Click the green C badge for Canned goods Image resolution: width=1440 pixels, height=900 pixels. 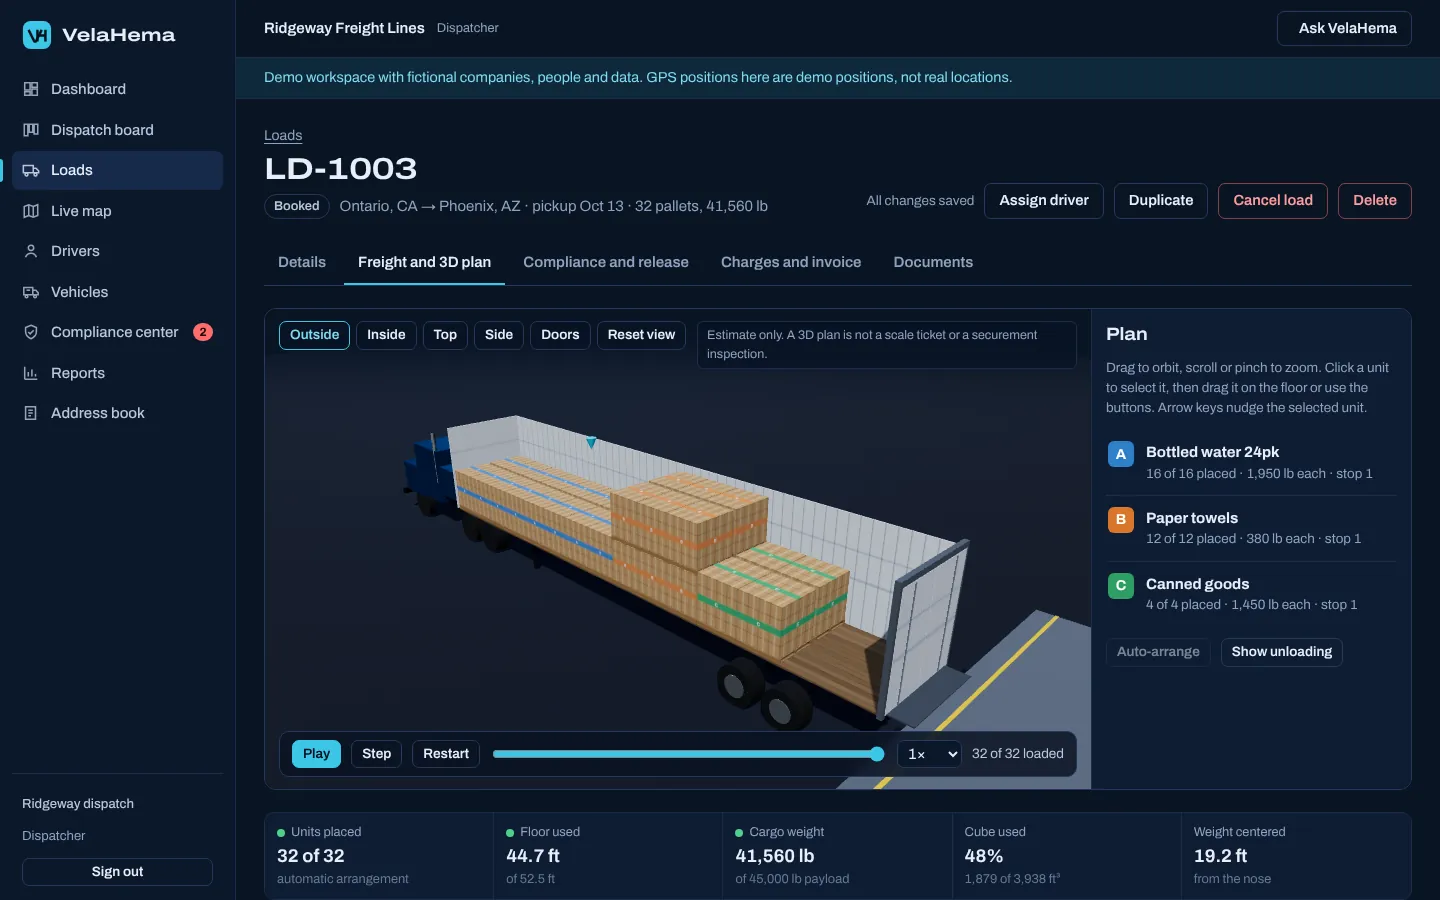click(x=1121, y=585)
